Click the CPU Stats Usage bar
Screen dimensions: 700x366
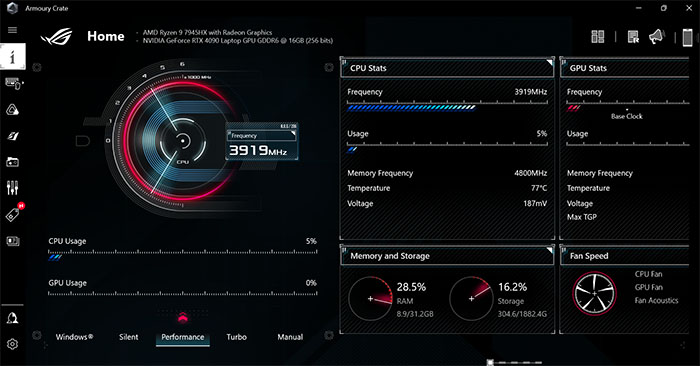tap(447, 147)
